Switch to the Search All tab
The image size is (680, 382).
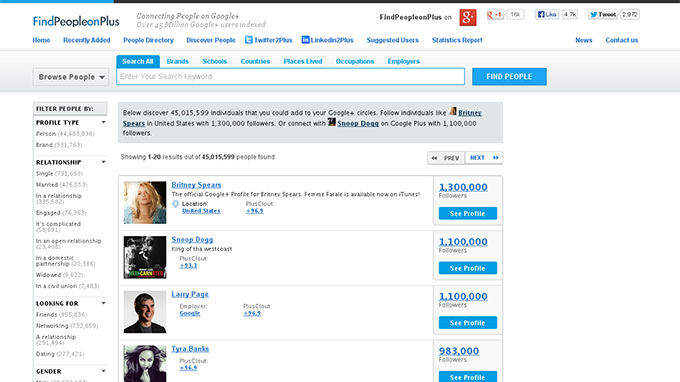(138, 62)
